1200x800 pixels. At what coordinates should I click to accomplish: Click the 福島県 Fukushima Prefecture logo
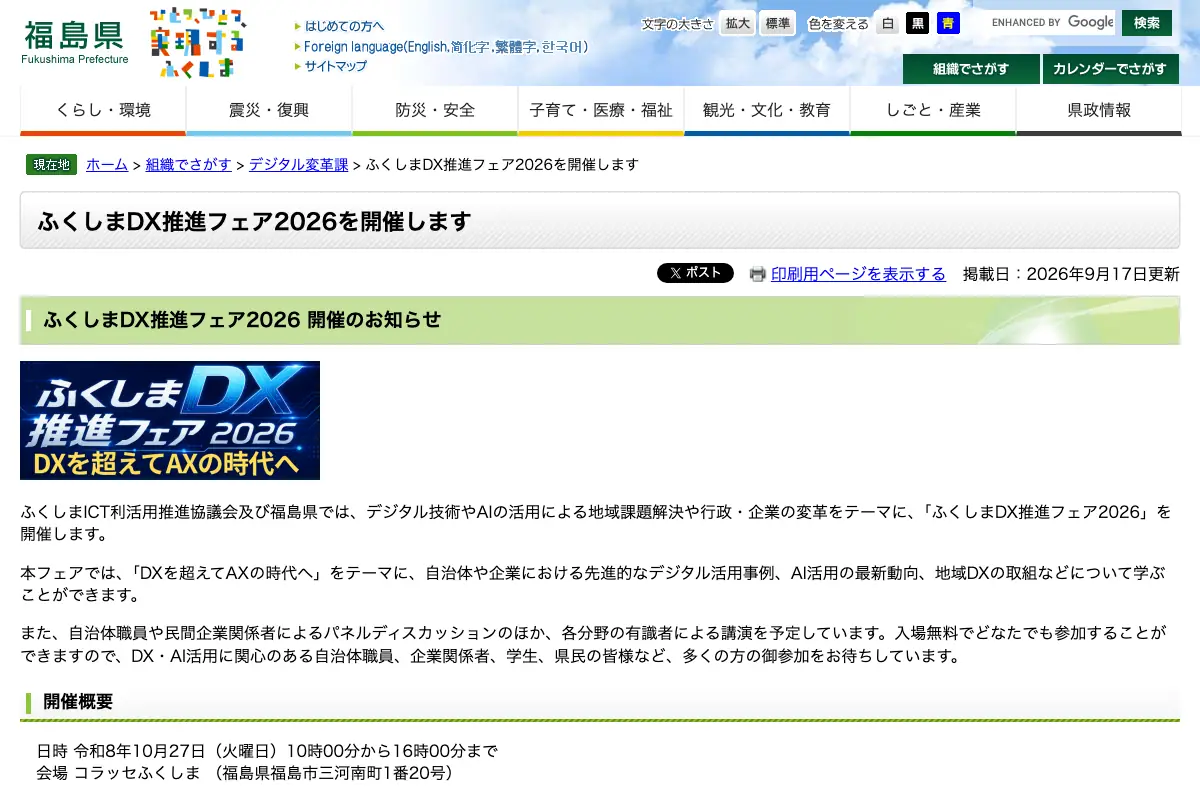point(75,43)
